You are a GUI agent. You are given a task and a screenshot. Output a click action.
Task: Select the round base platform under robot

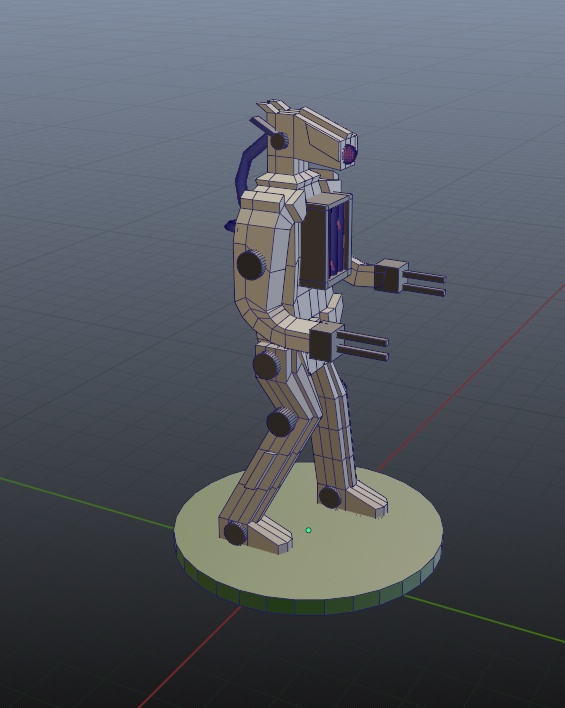tap(308, 540)
